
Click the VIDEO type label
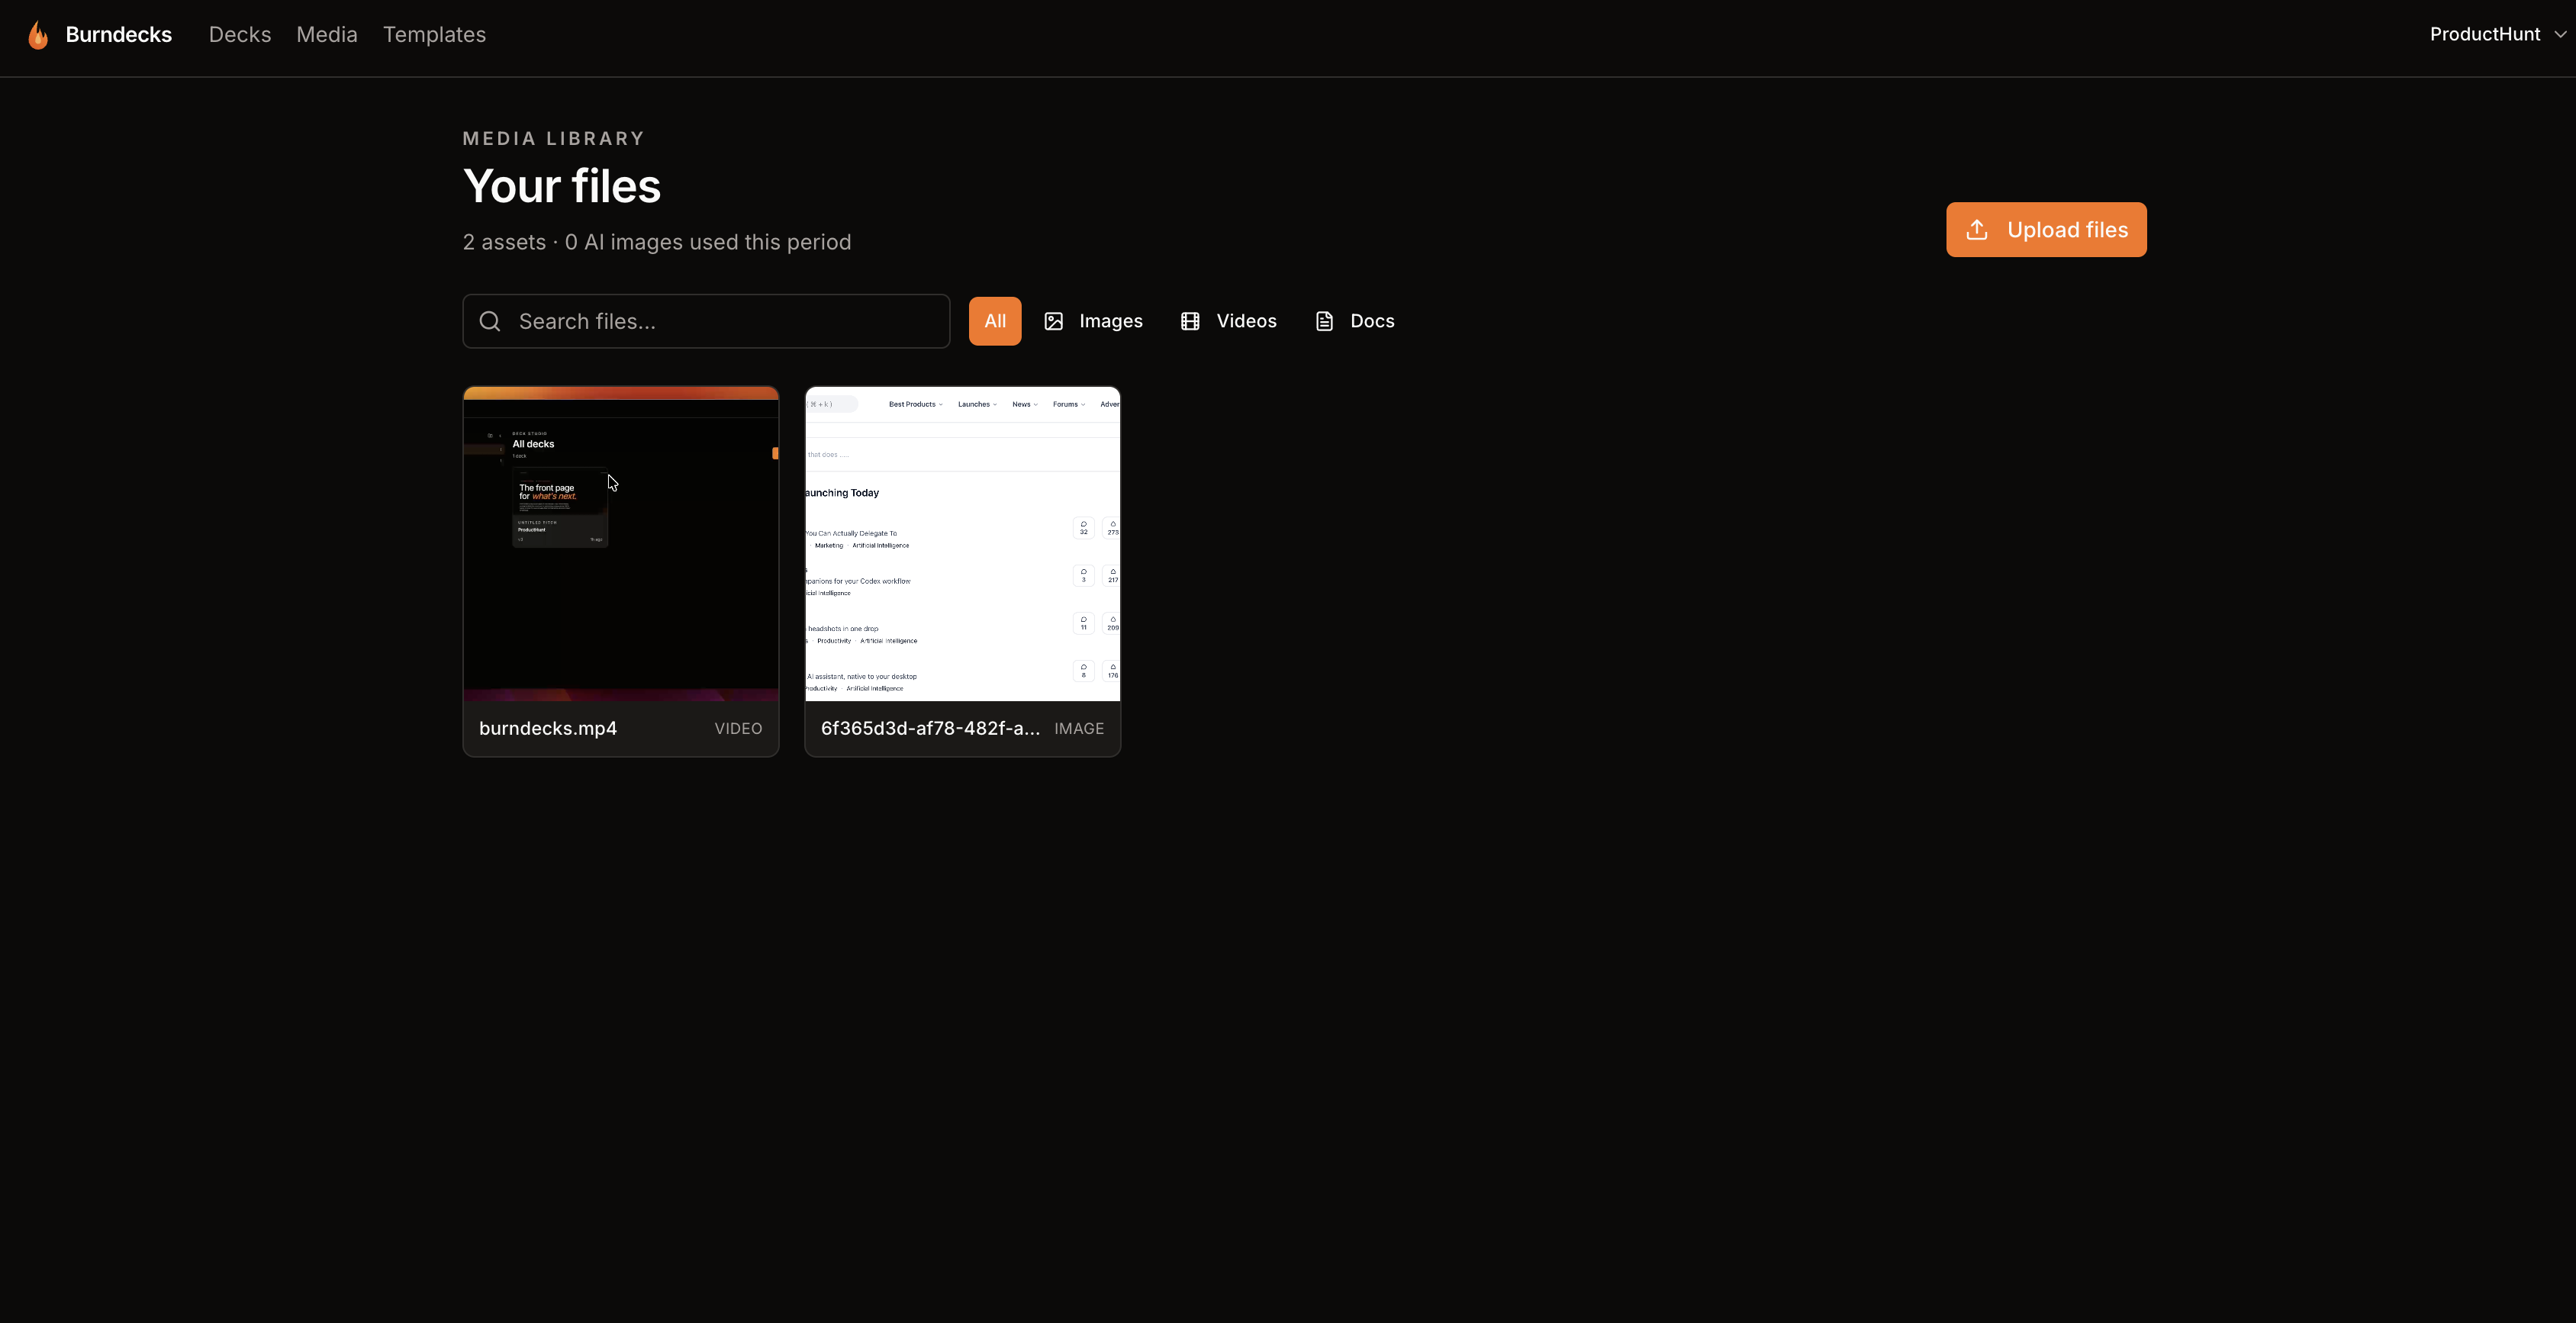(738, 729)
